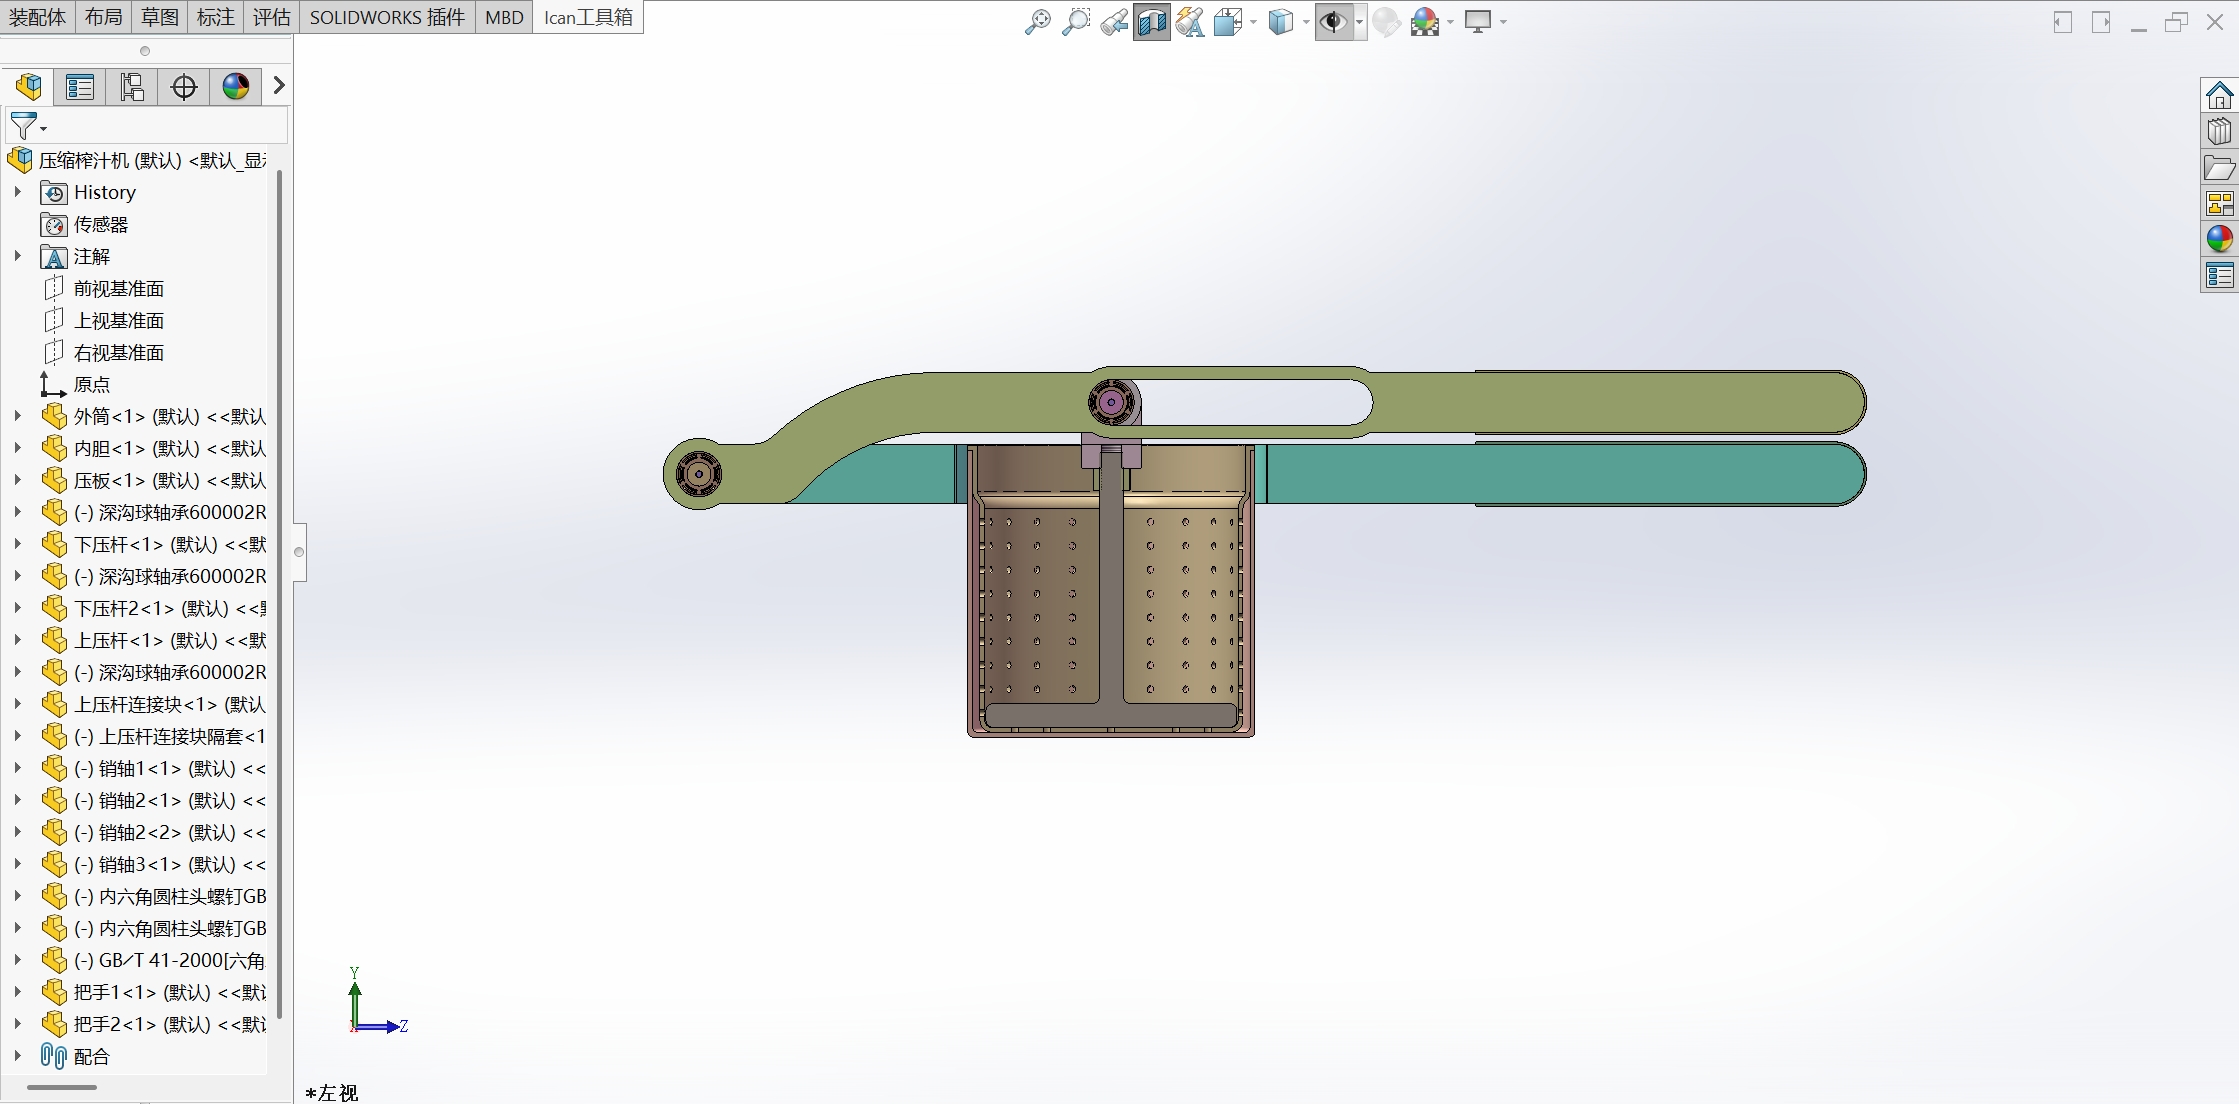This screenshot has height=1104, width=2239.
Task: Open the DisplayManager color sphere tab
Action: pyautogui.click(x=236, y=87)
